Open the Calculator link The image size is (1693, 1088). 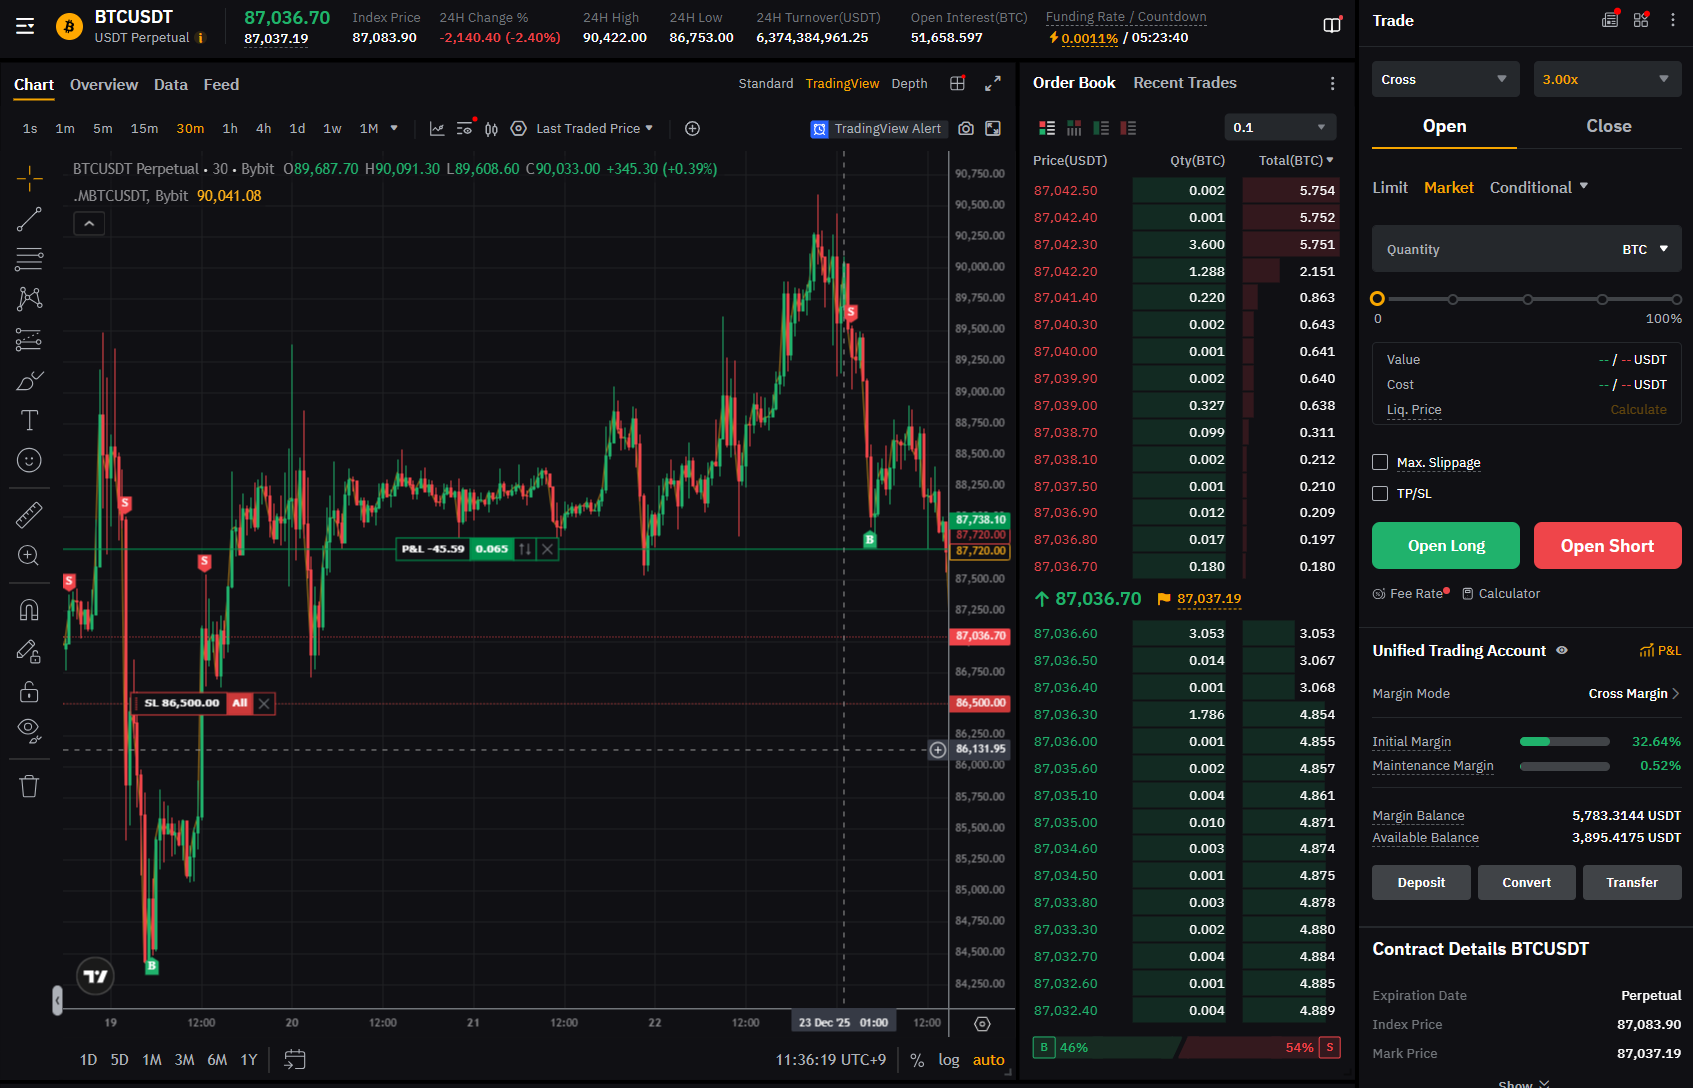1501,593
